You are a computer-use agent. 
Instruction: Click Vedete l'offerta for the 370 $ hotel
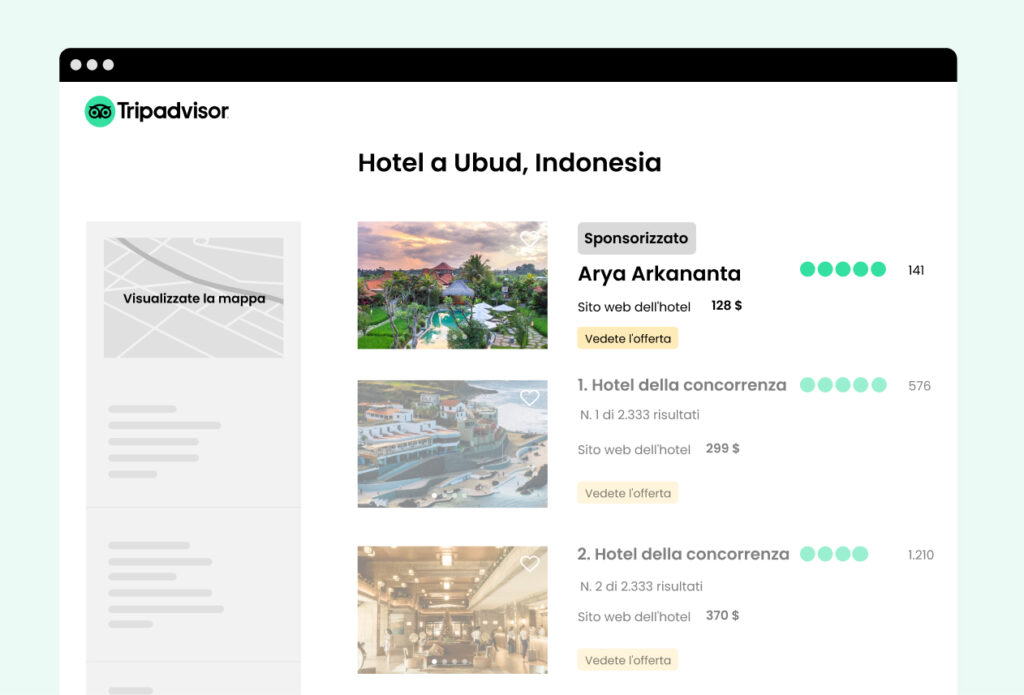click(628, 660)
